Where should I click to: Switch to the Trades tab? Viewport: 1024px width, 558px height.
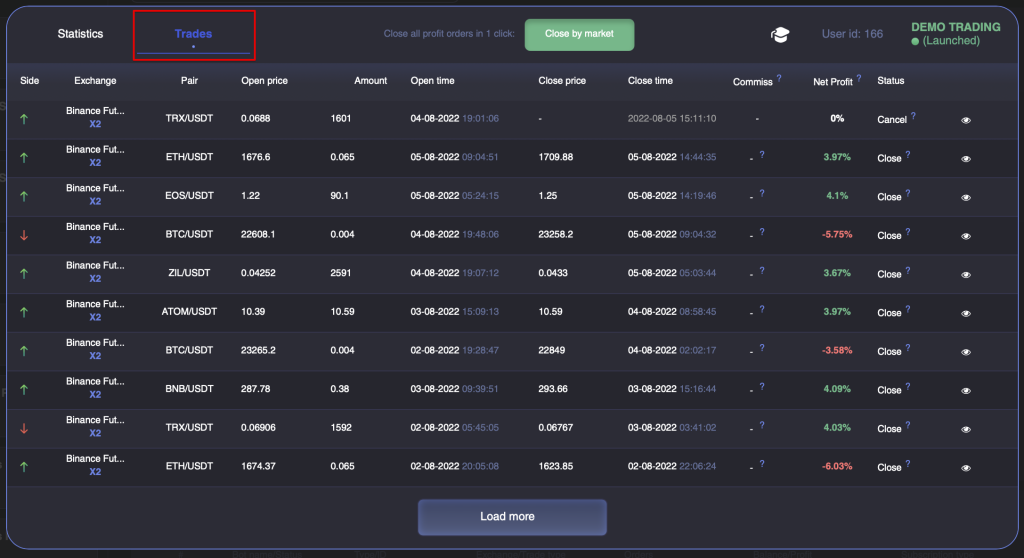click(x=193, y=34)
